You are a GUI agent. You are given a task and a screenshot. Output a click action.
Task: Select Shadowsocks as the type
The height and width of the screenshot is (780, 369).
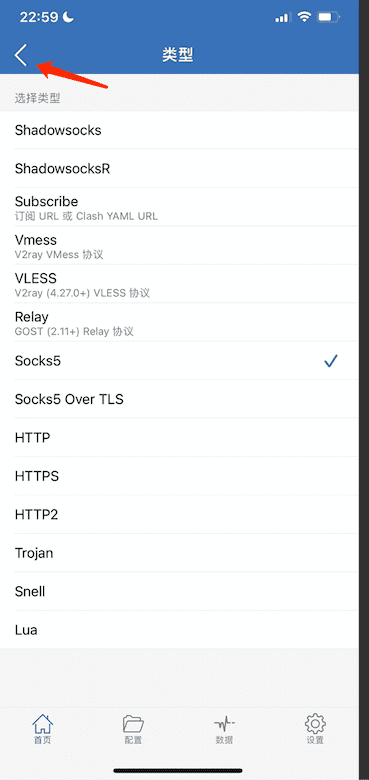179,130
